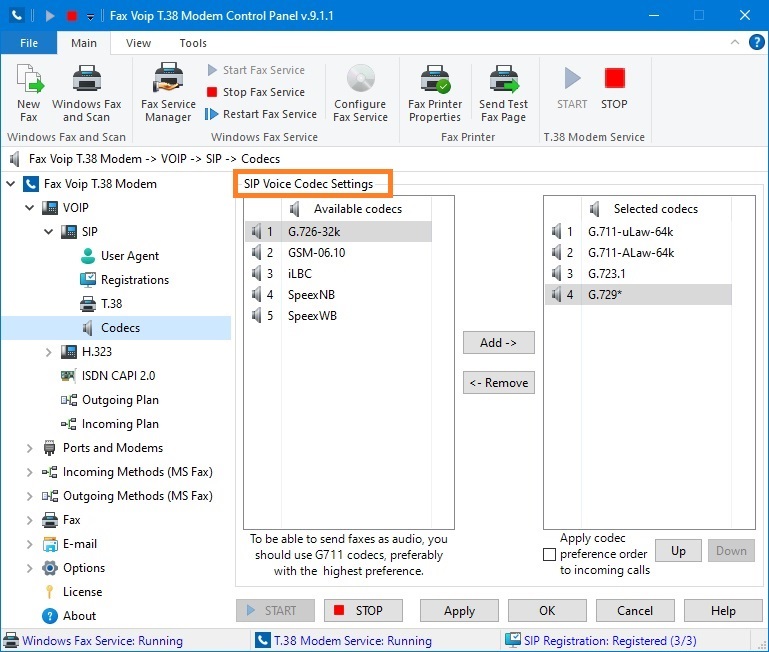Select GSM-06.10 in available codecs
Screen dimensions: 769x652
click(338, 253)
